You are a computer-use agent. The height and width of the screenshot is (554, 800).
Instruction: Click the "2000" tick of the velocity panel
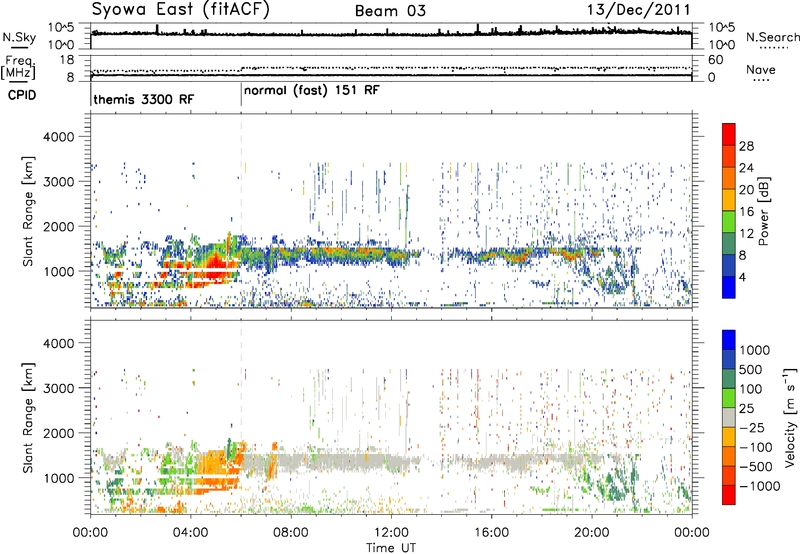59,434
